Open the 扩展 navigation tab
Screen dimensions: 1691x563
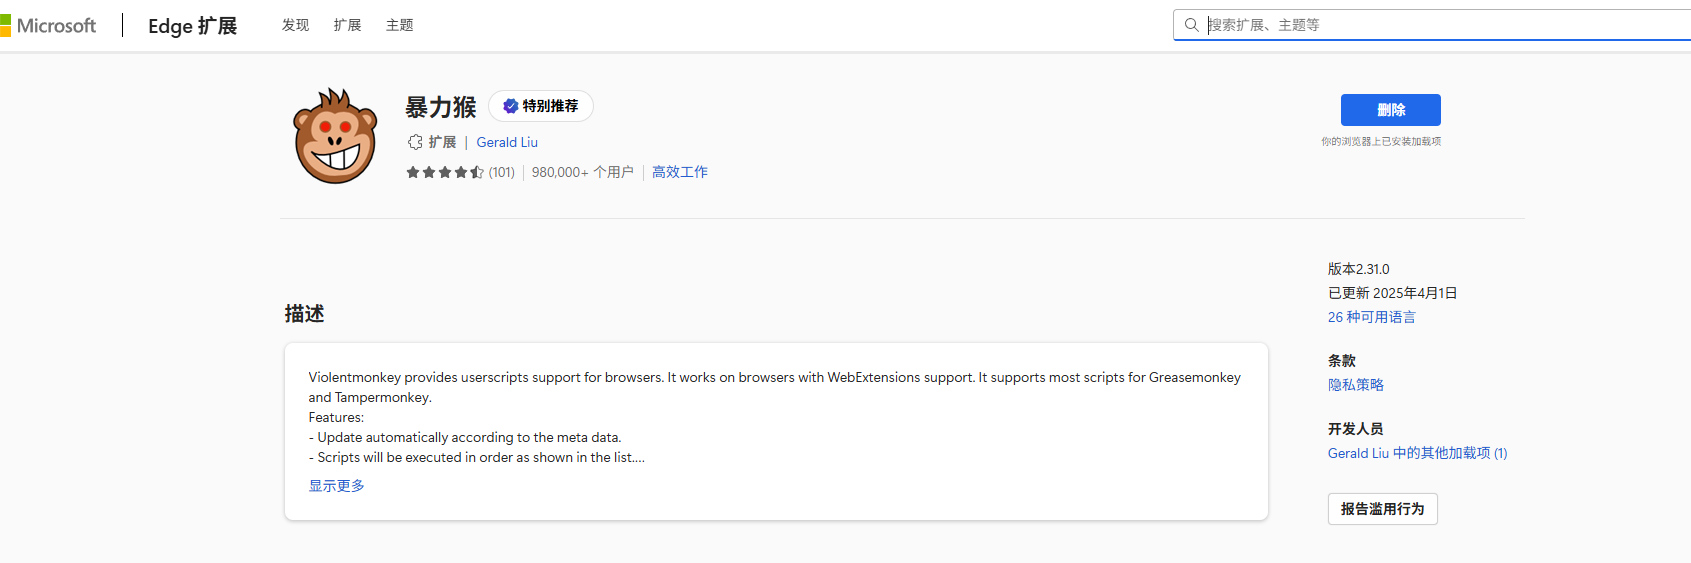(347, 25)
